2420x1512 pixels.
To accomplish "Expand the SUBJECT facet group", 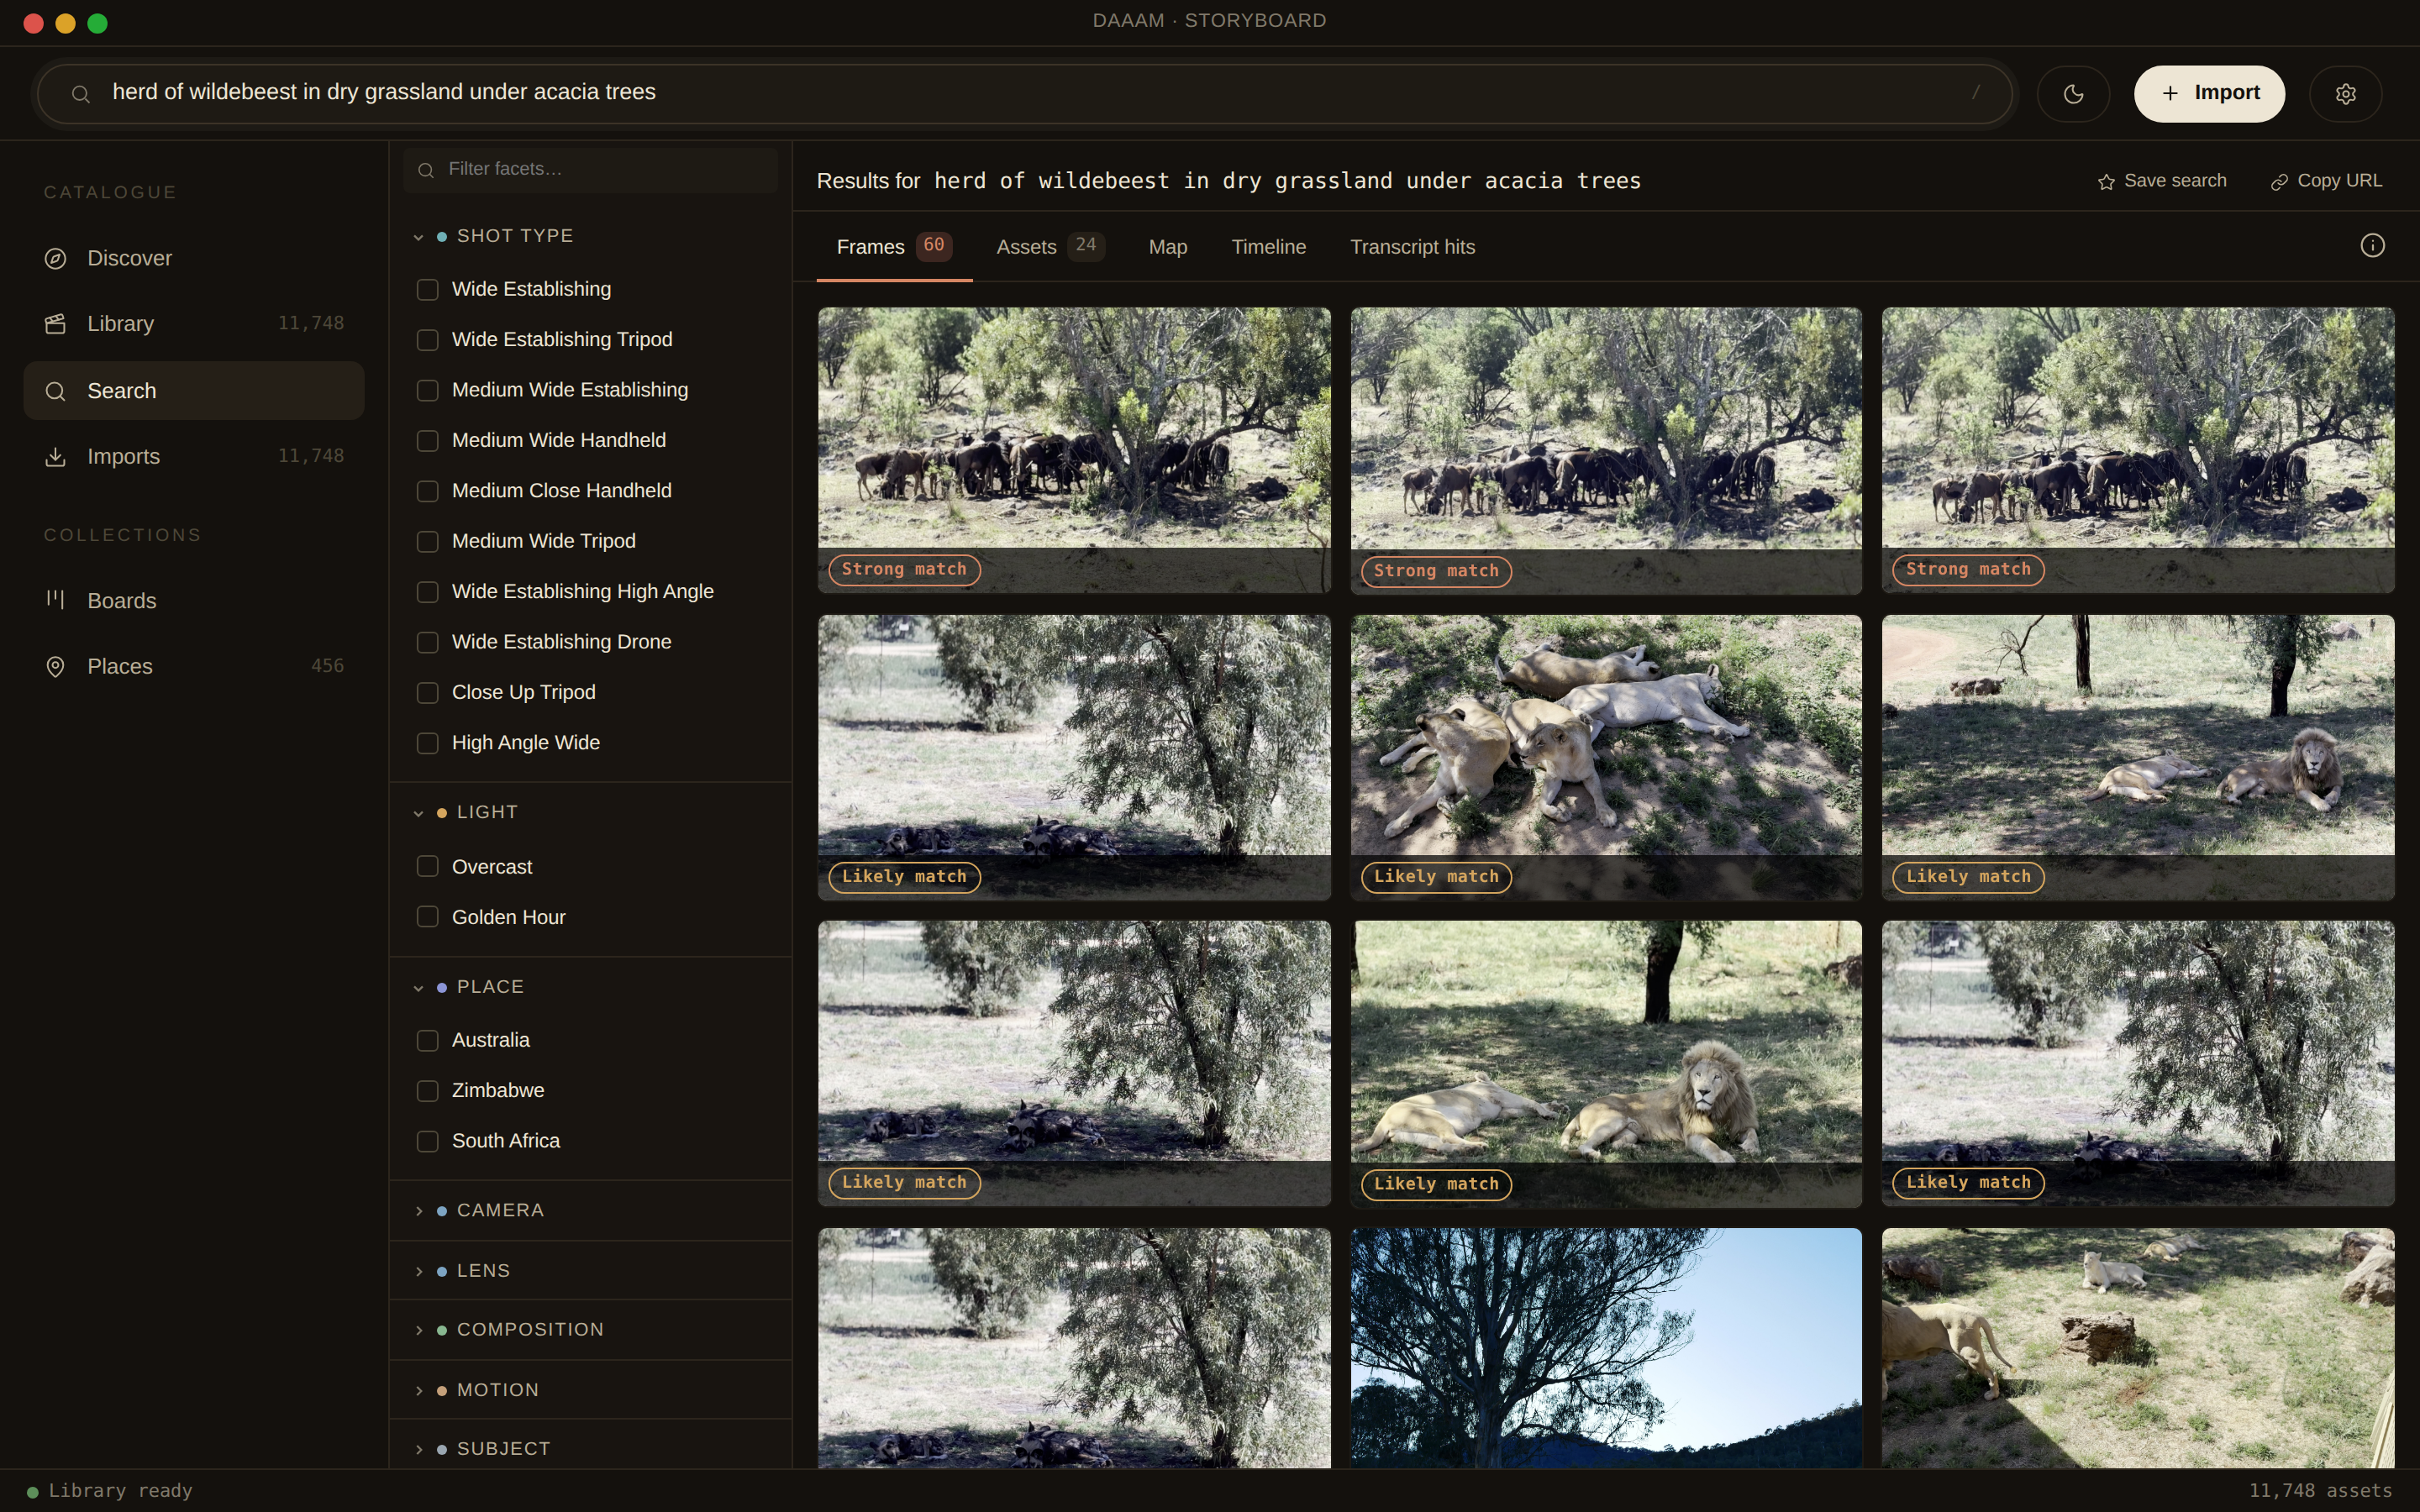I will (590, 1449).
